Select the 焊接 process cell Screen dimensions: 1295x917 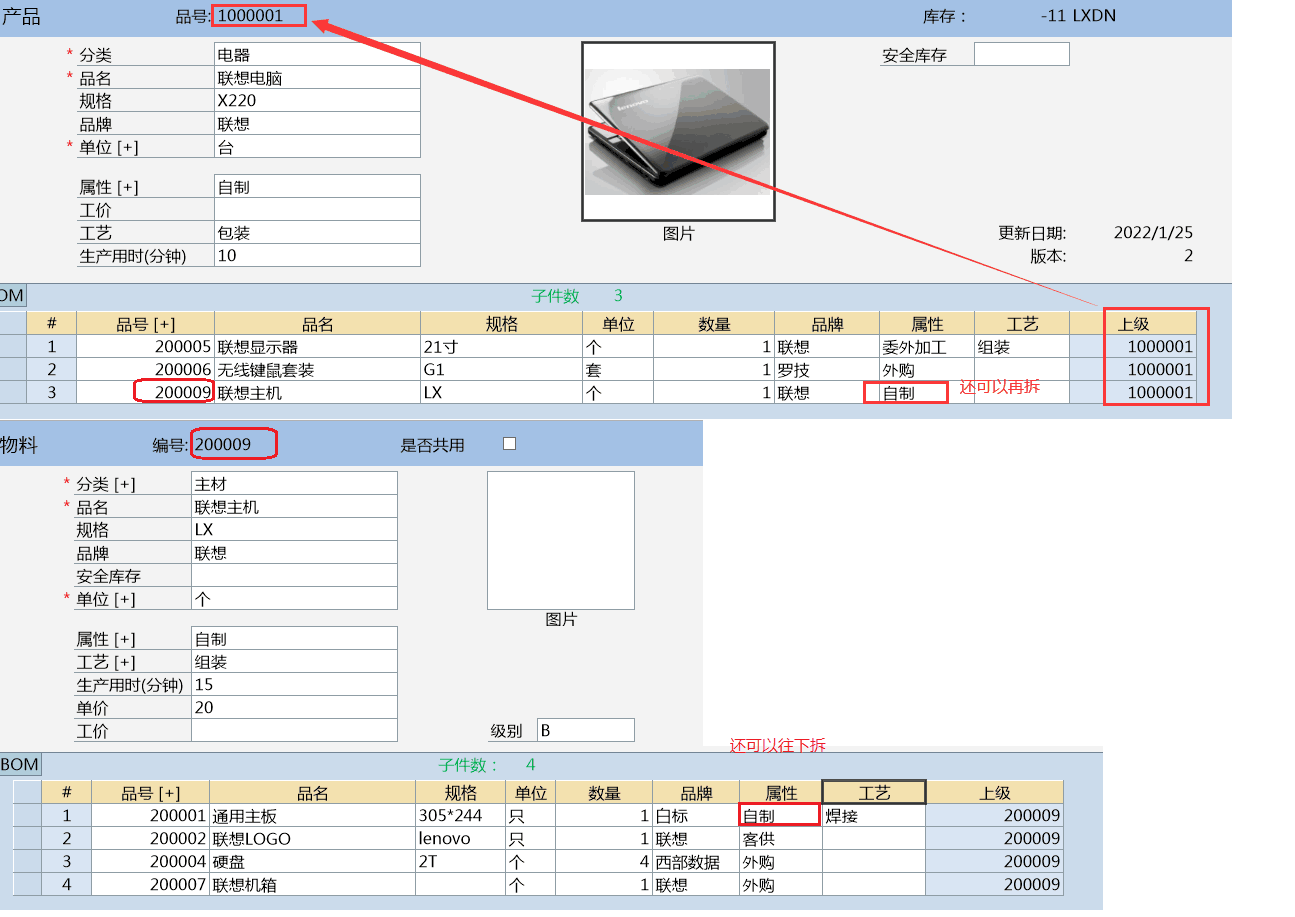(874, 816)
